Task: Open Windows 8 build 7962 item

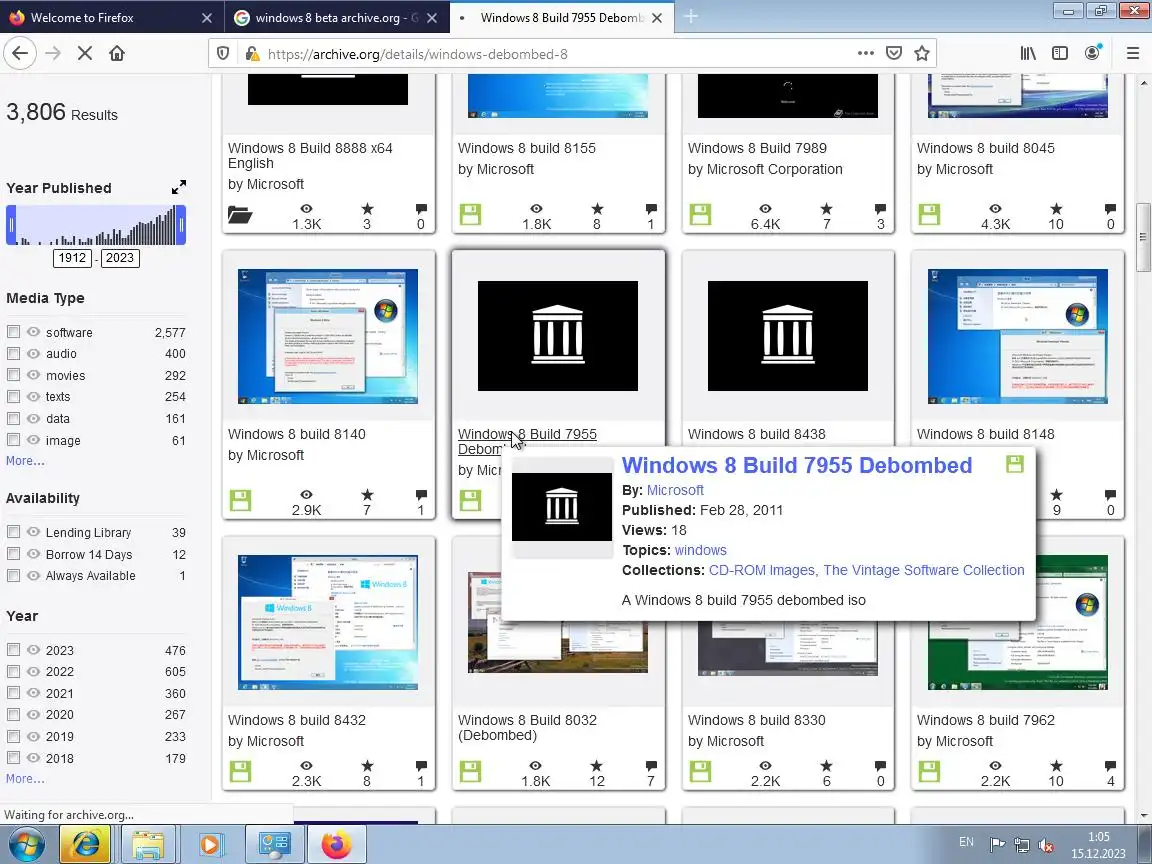Action: click(986, 720)
